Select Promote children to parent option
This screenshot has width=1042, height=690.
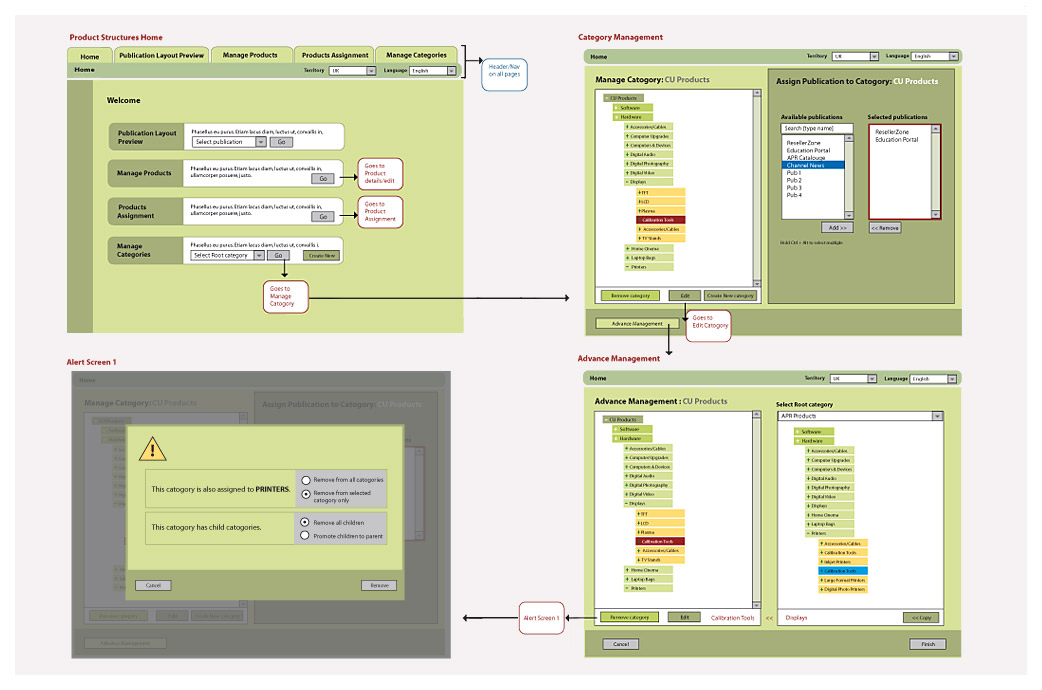coord(304,535)
